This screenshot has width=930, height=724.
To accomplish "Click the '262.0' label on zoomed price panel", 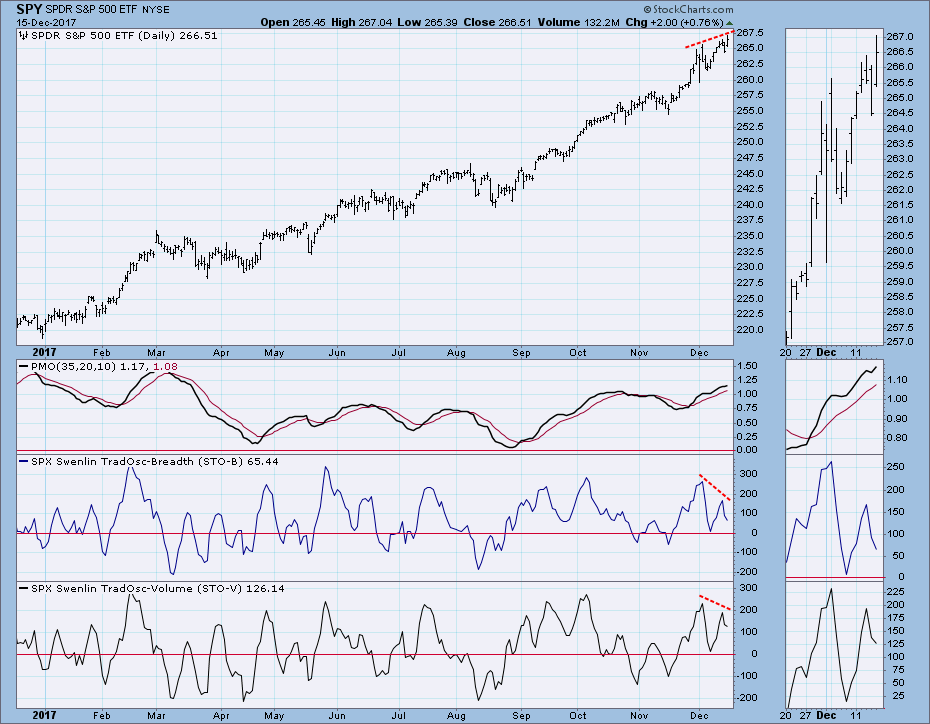I will click(900, 190).
